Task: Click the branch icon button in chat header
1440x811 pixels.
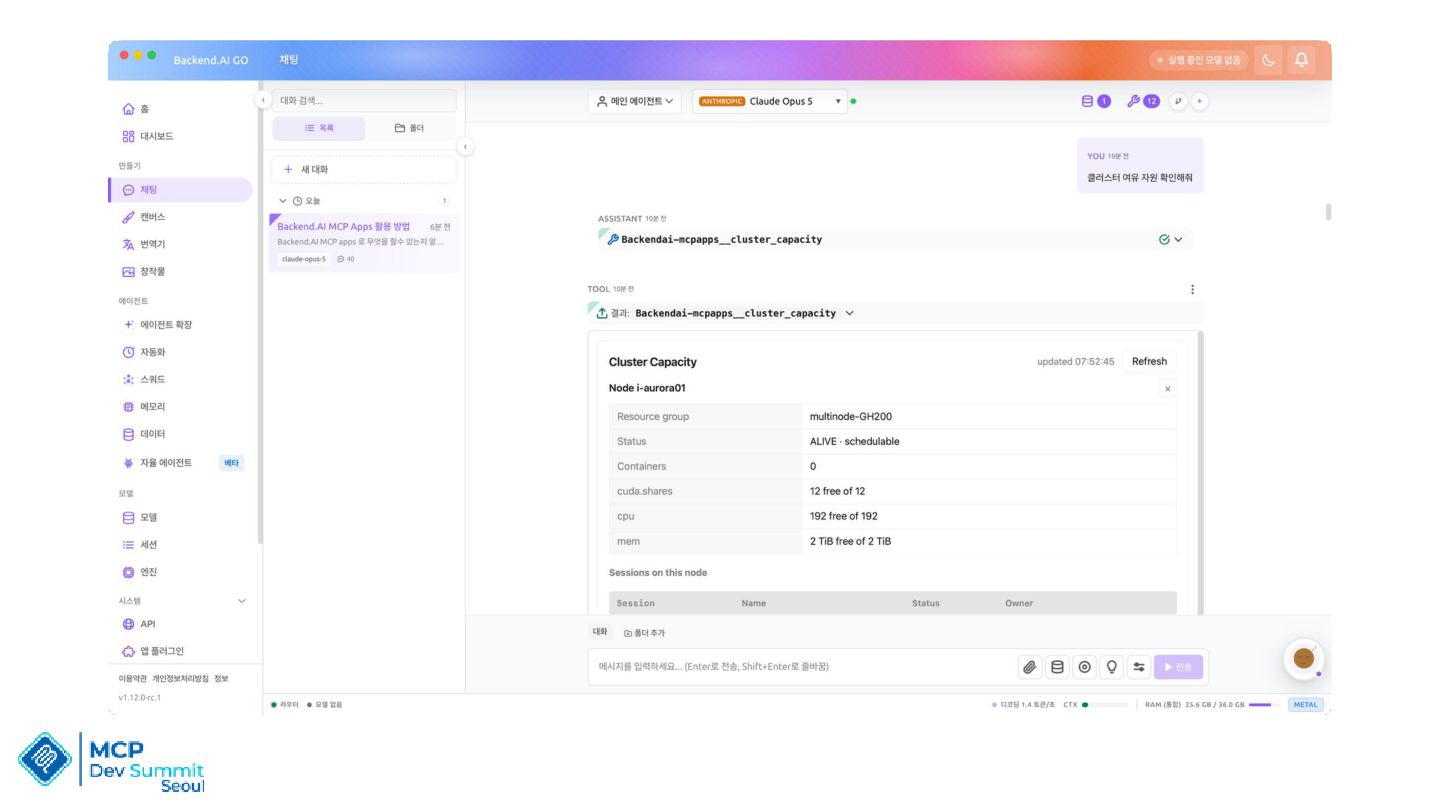Action: tap(1177, 101)
